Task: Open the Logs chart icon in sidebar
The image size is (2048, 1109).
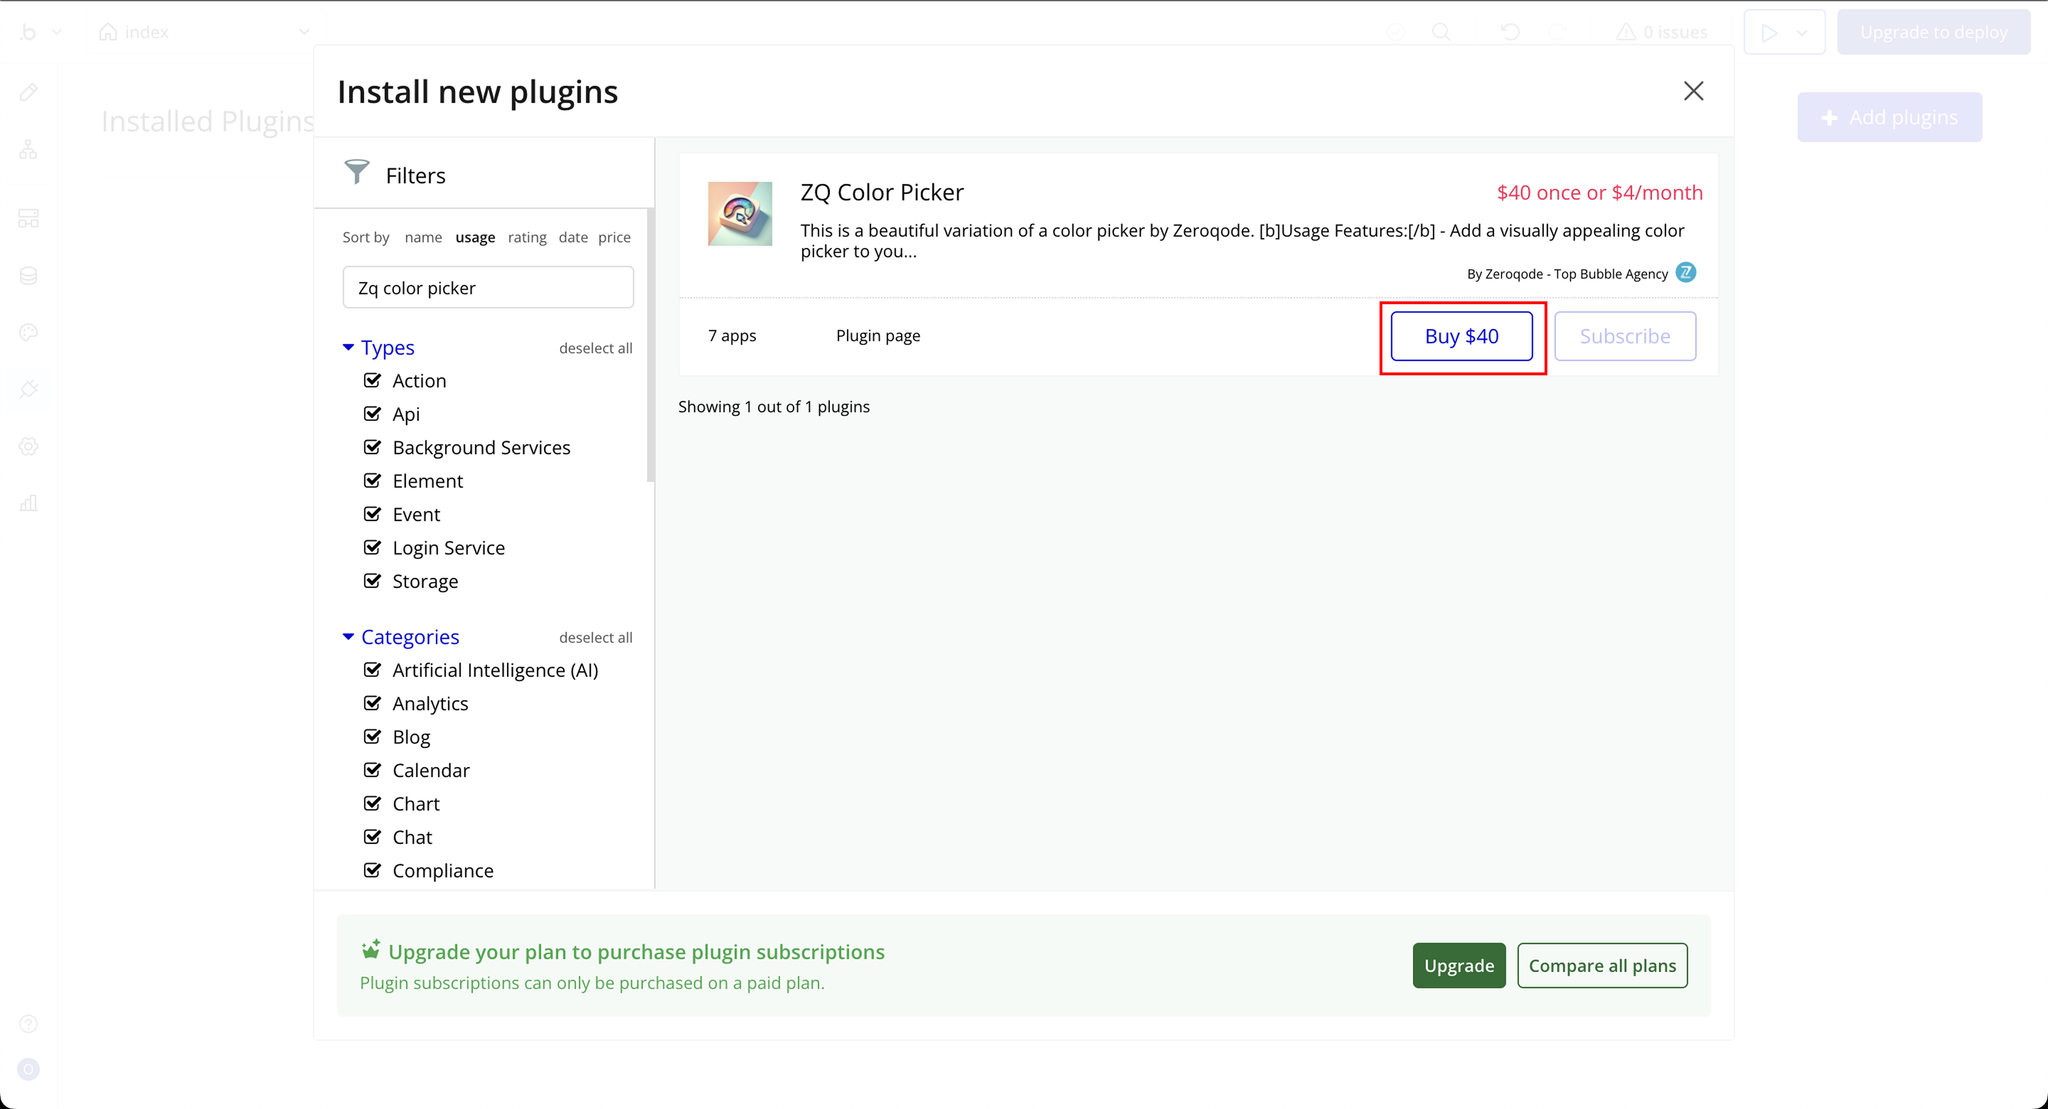Action: coord(28,503)
